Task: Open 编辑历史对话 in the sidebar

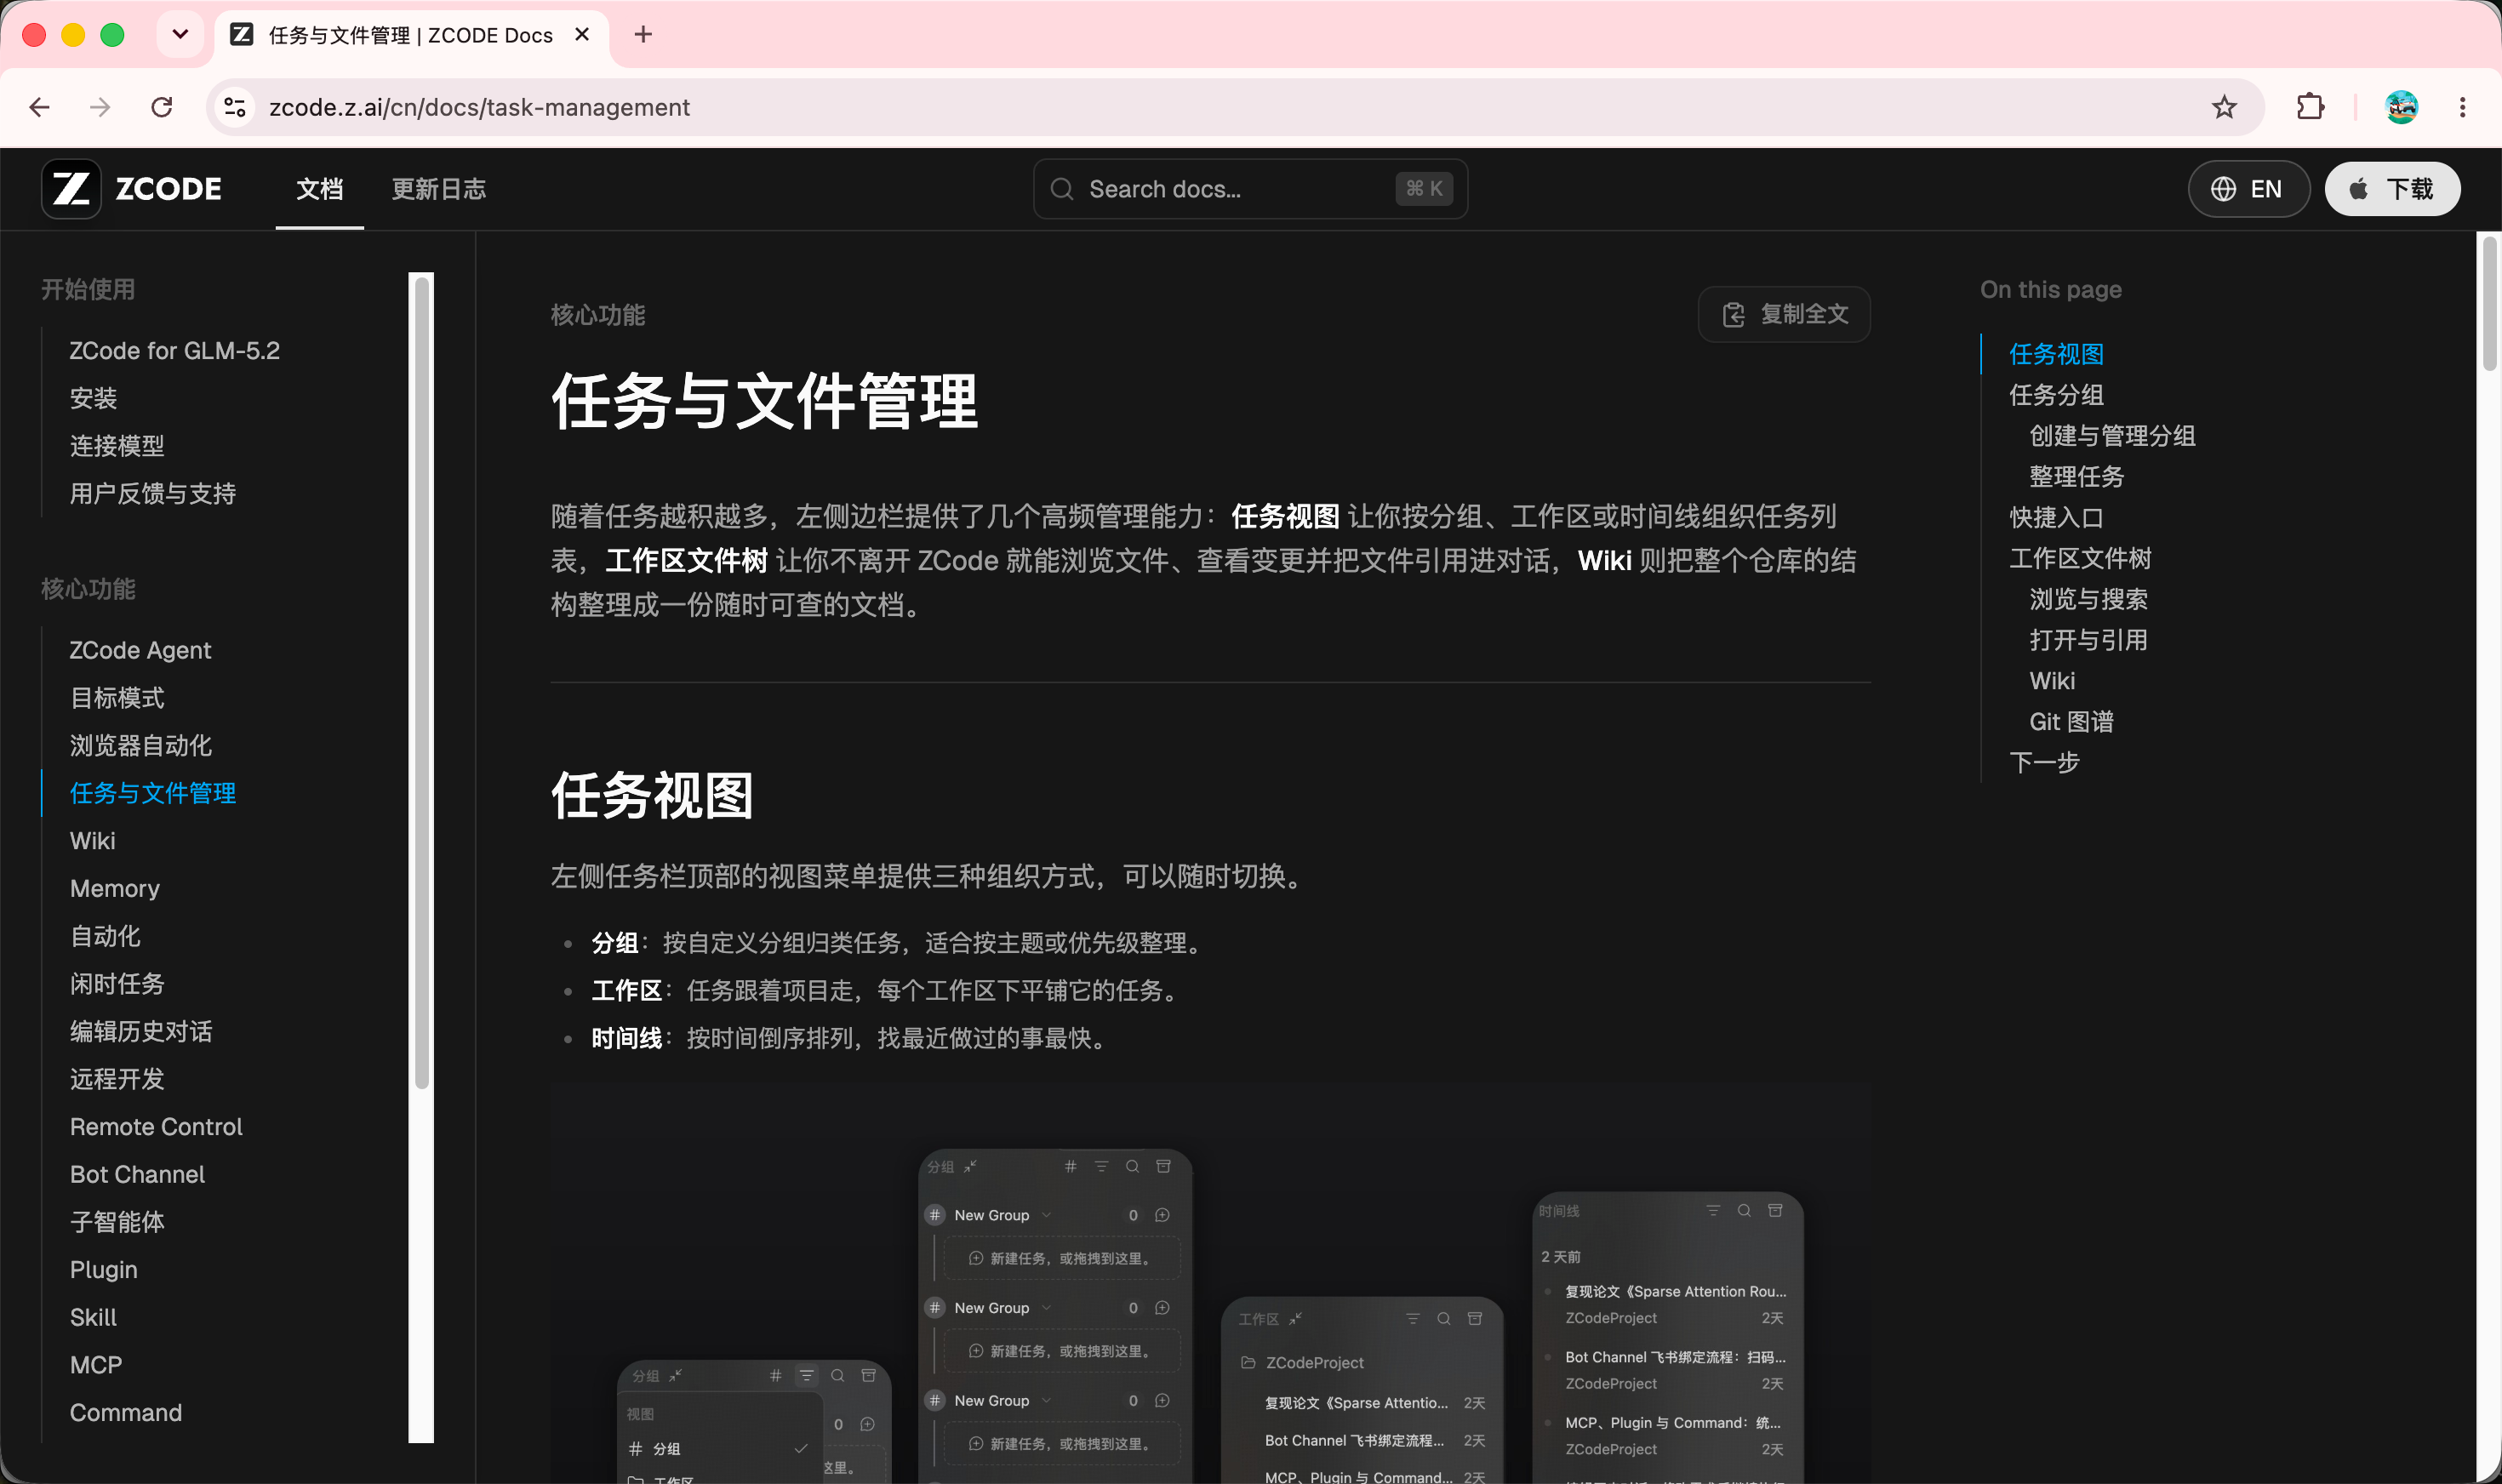Action: coord(141,1032)
